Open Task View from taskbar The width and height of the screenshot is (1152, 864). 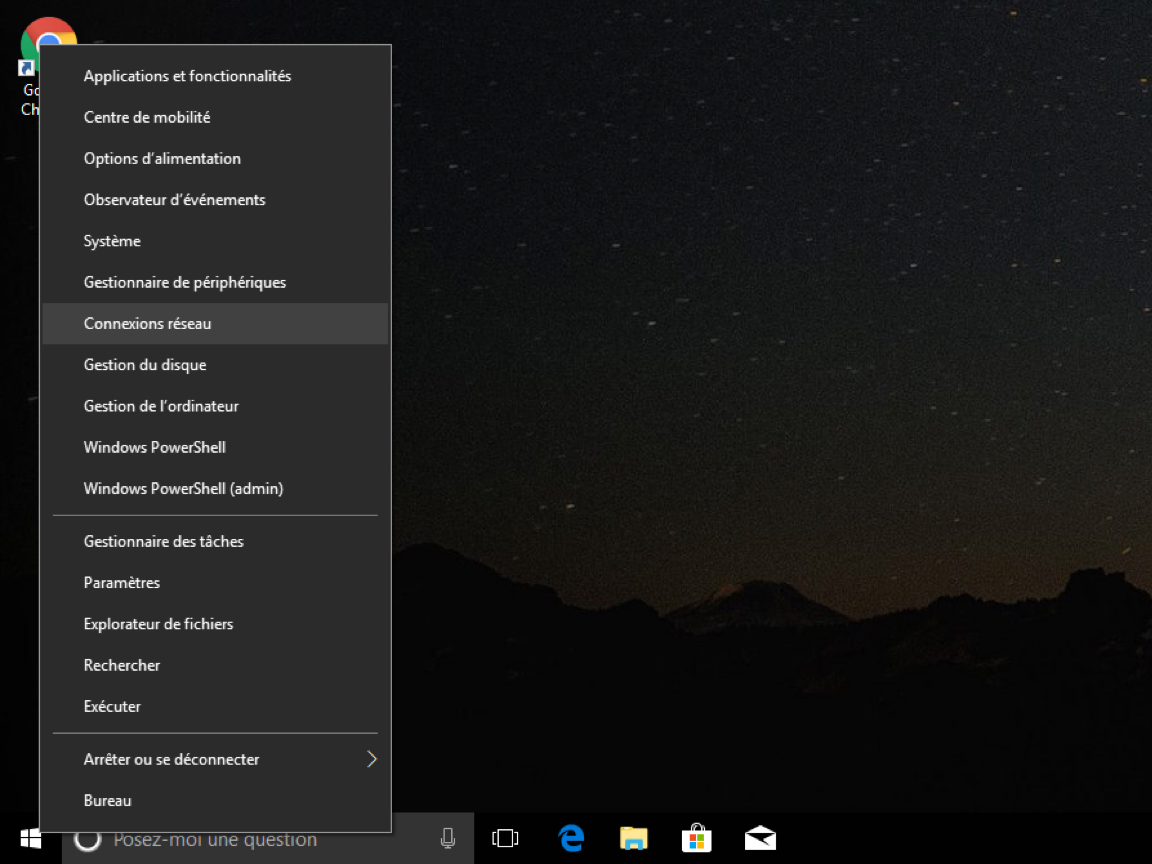click(x=505, y=838)
